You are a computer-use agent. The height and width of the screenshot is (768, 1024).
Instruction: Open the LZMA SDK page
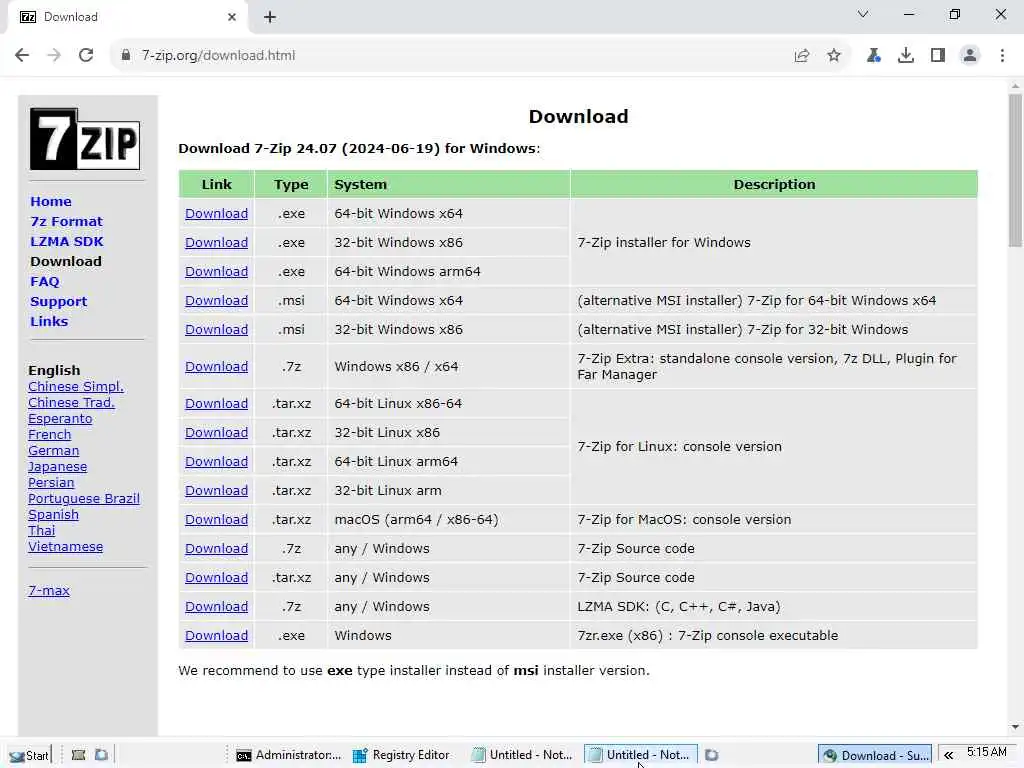[x=67, y=242]
